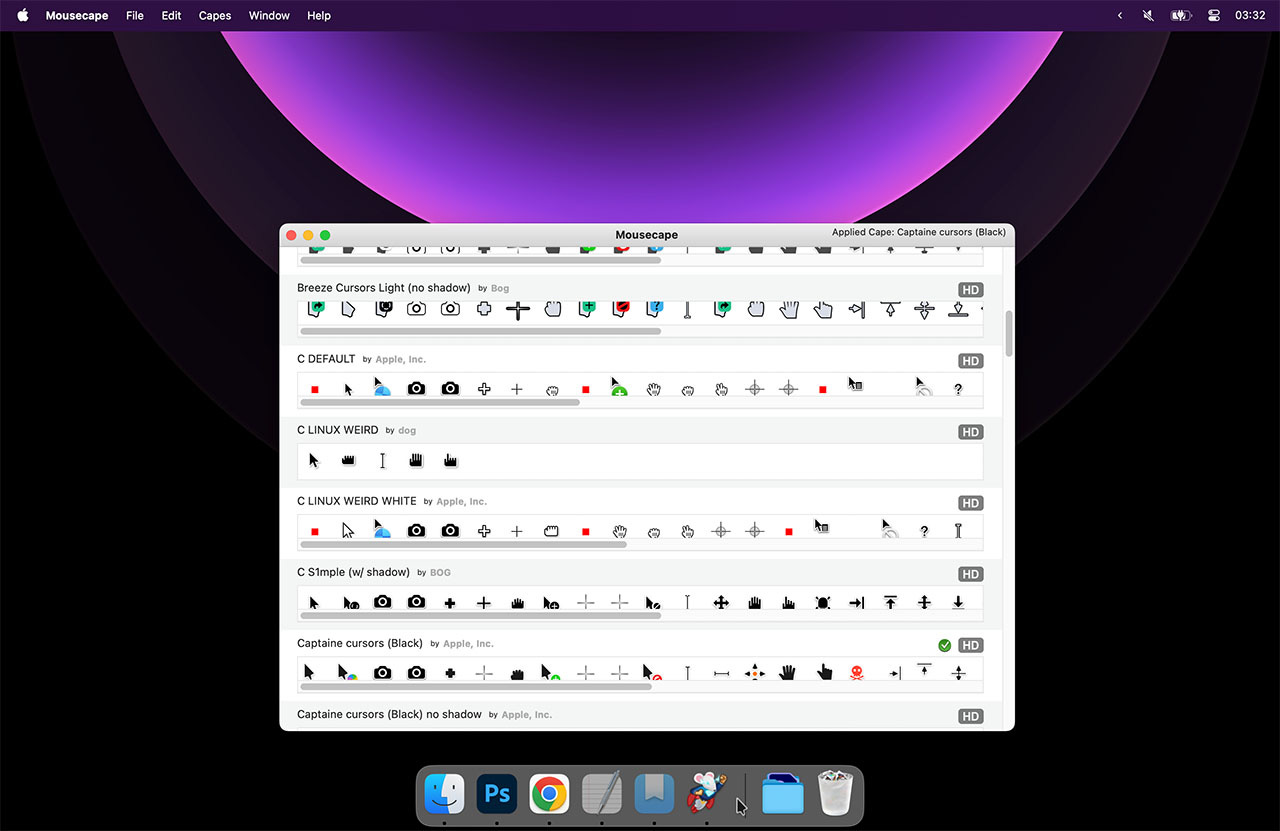Open Google Chrome from the Dock
The width and height of the screenshot is (1280, 831).
pos(549,794)
